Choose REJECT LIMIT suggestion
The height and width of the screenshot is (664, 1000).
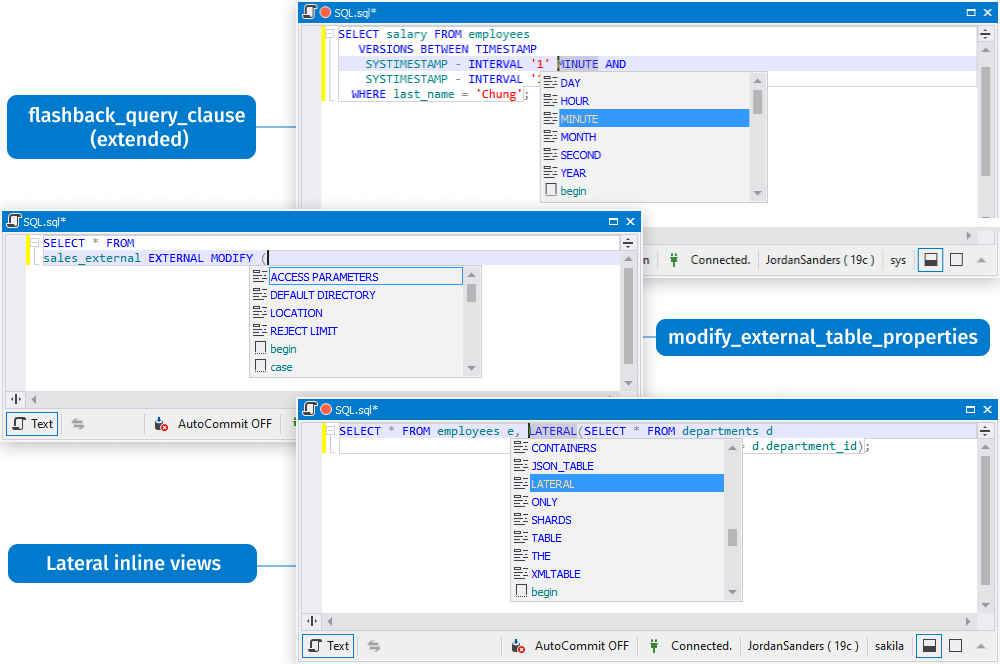[x=357, y=330]
